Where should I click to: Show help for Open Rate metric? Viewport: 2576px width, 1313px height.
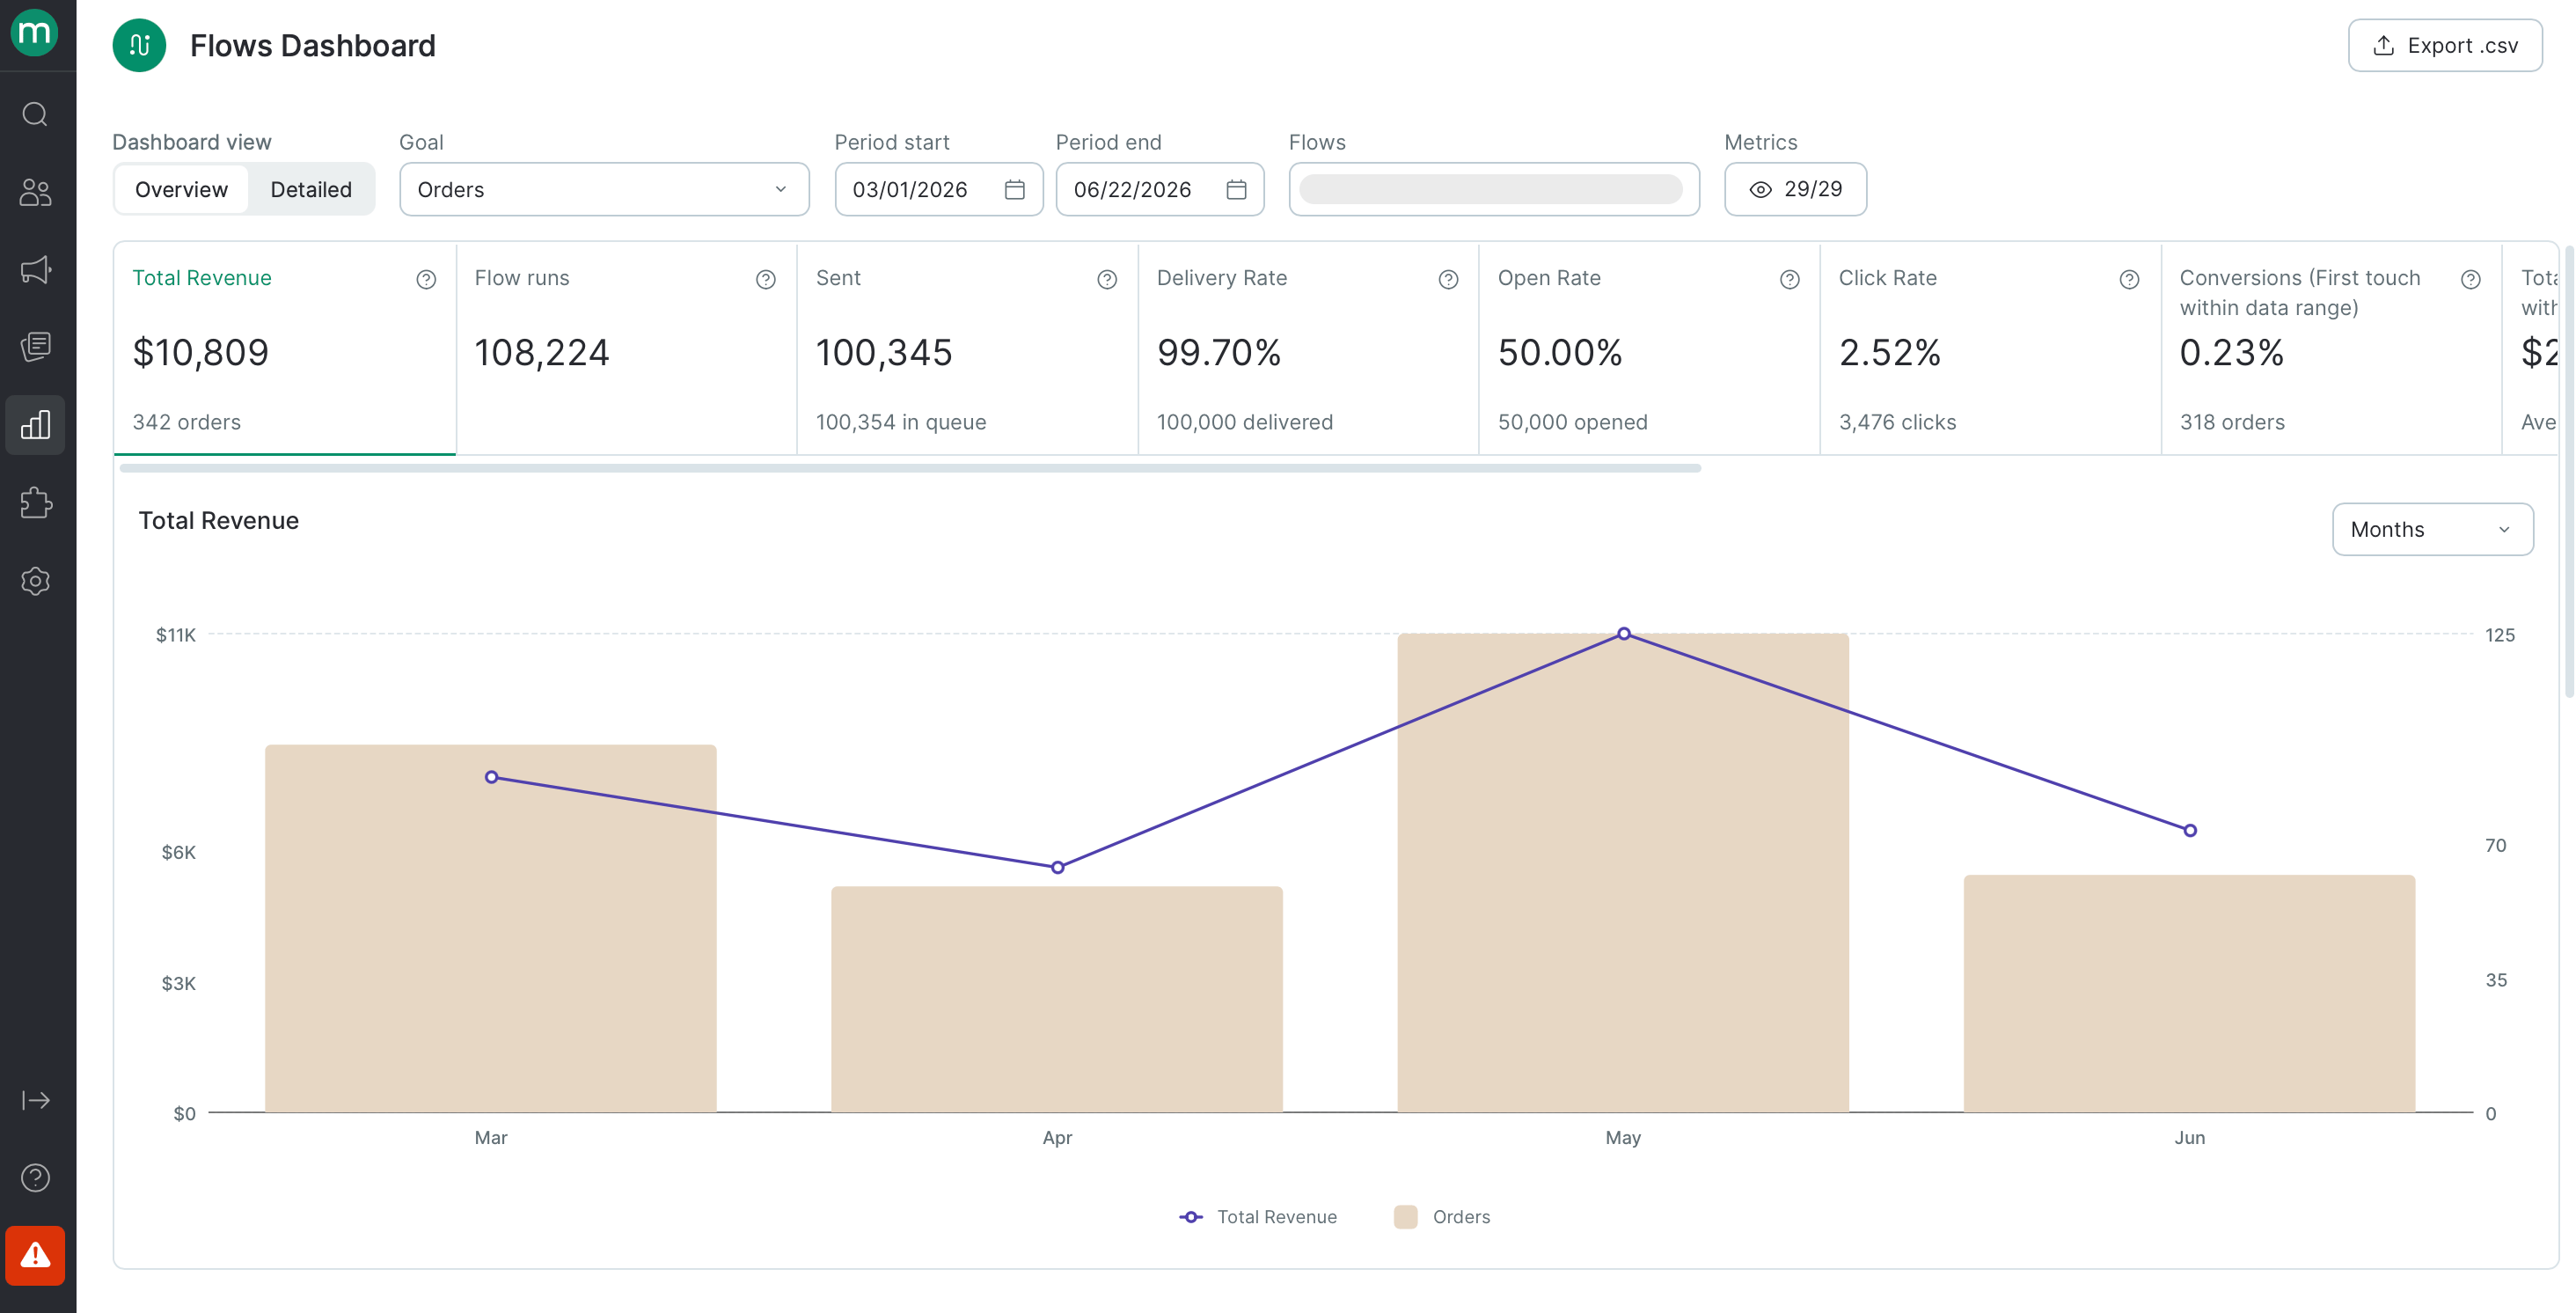coord(1790,280)
